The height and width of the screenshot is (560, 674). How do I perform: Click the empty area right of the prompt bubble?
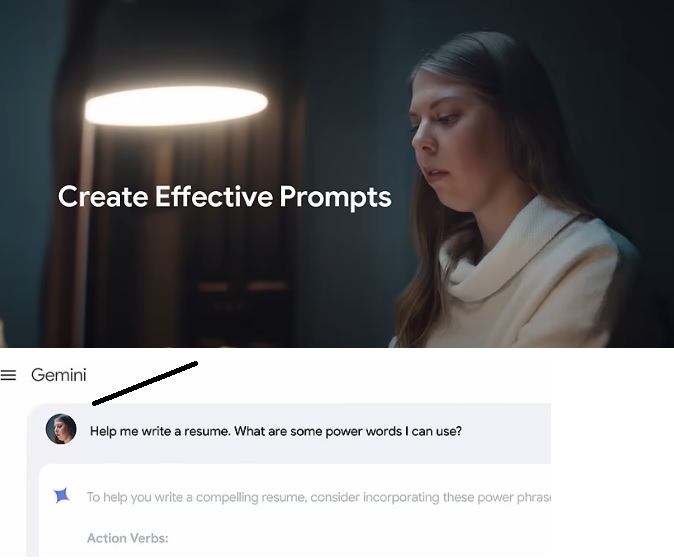click(612, 433)
